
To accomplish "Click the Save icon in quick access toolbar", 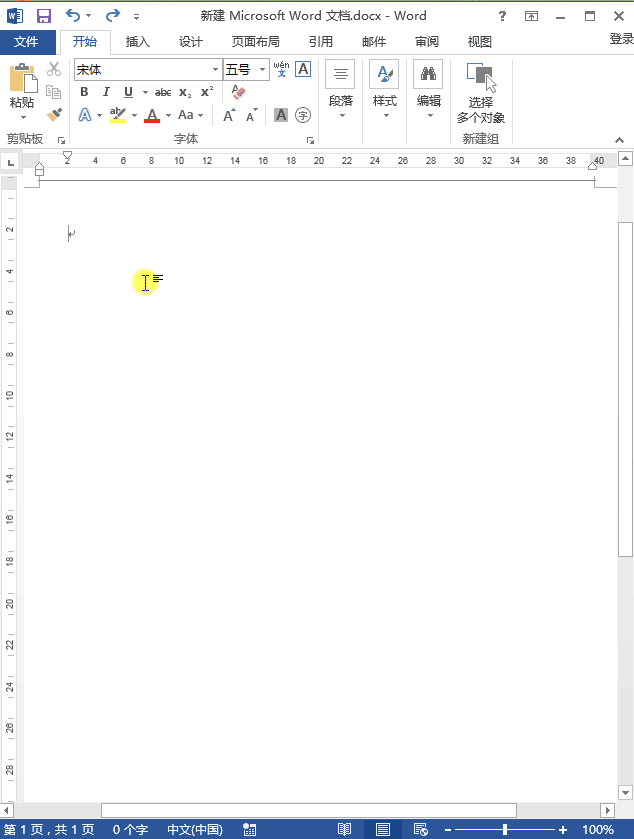I will 44,16.
